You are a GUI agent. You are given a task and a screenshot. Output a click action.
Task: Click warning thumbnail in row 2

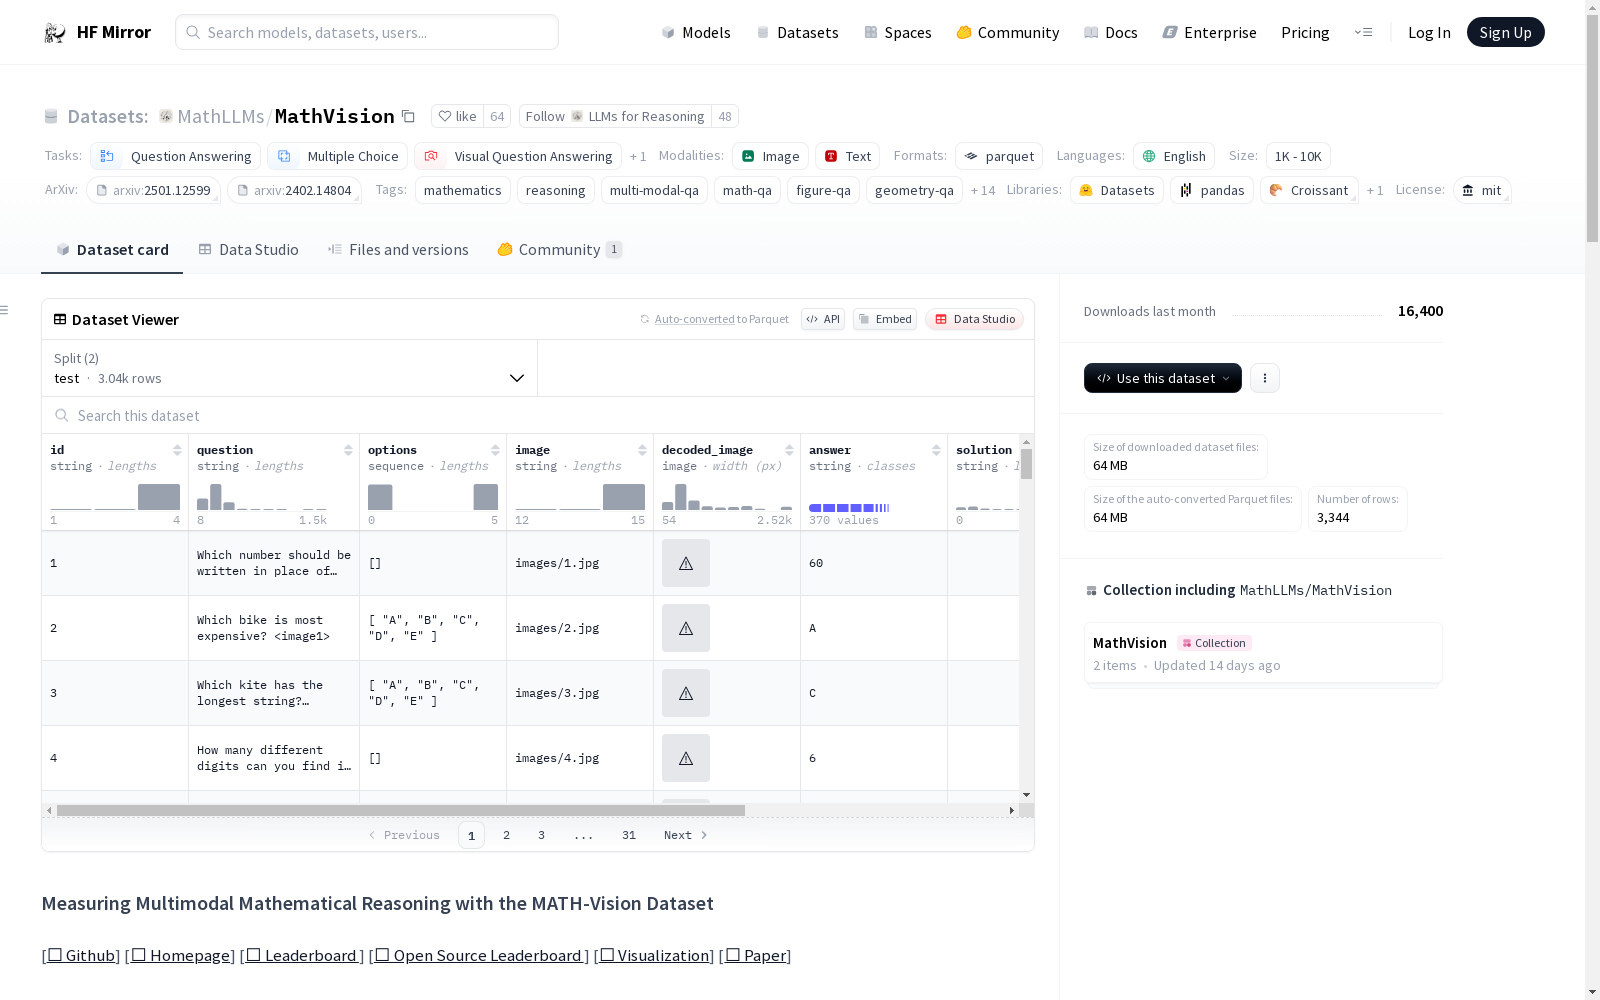coord(686,628)
